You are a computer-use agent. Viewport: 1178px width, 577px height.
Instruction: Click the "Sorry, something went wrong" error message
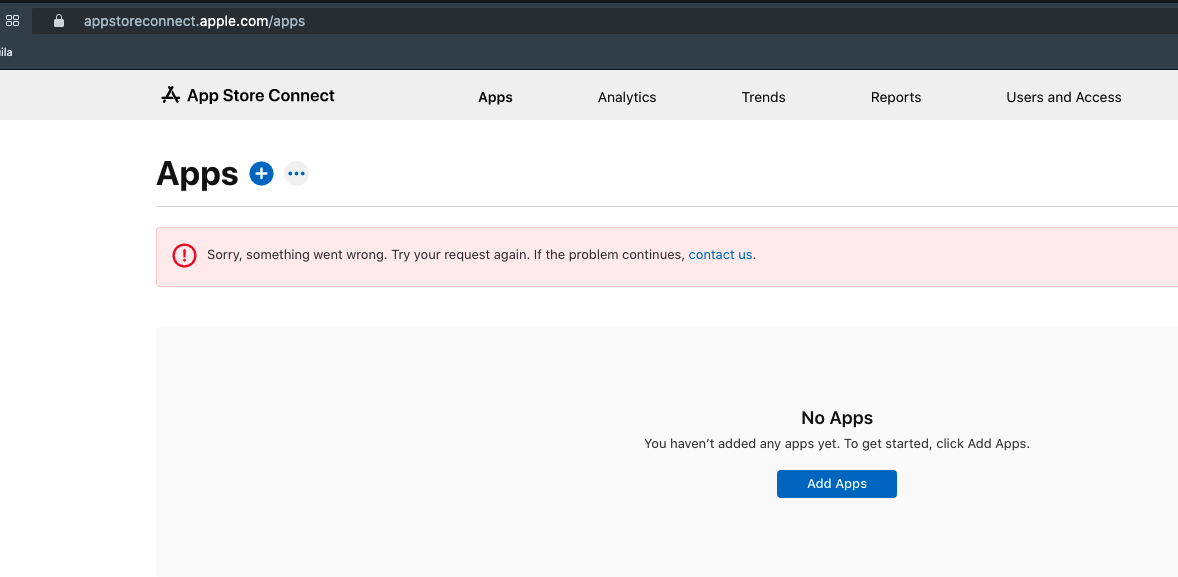coord(446,255)
